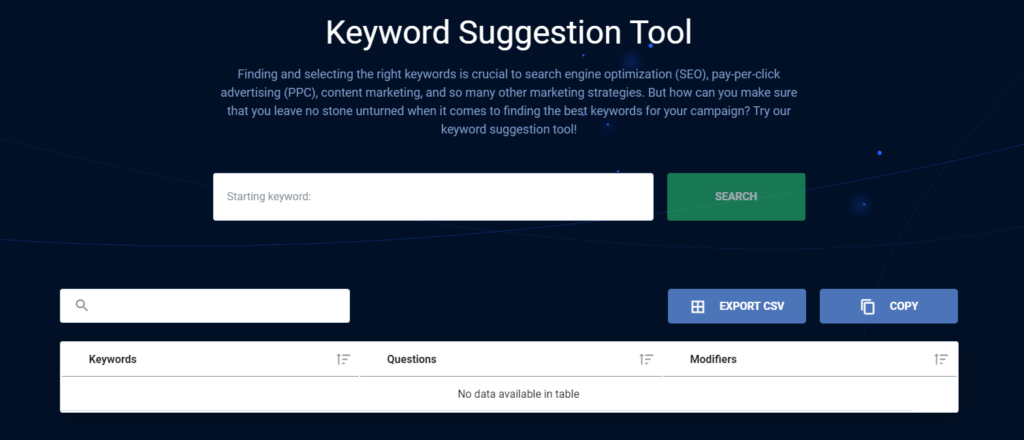1024x440 pixels.
Task: Copy table results with the COPY button
Action: 889,306
